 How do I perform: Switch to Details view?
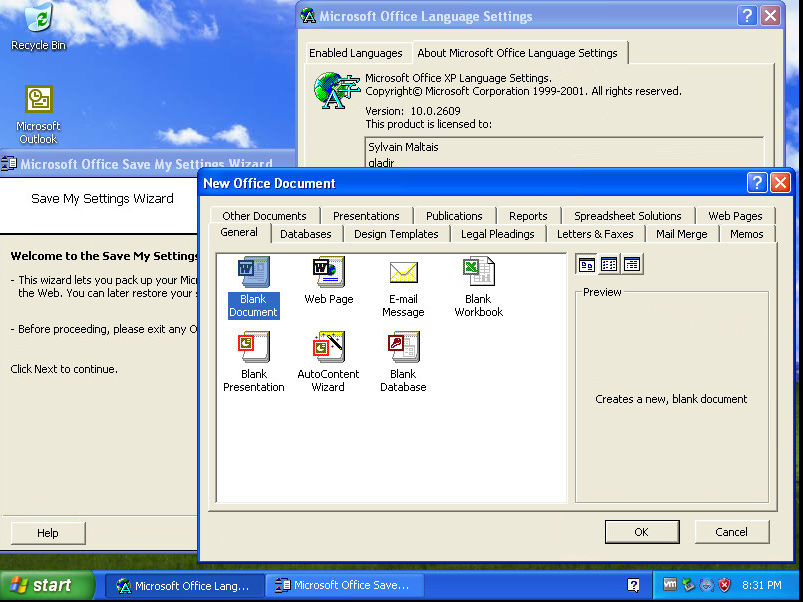click(632, 265)
